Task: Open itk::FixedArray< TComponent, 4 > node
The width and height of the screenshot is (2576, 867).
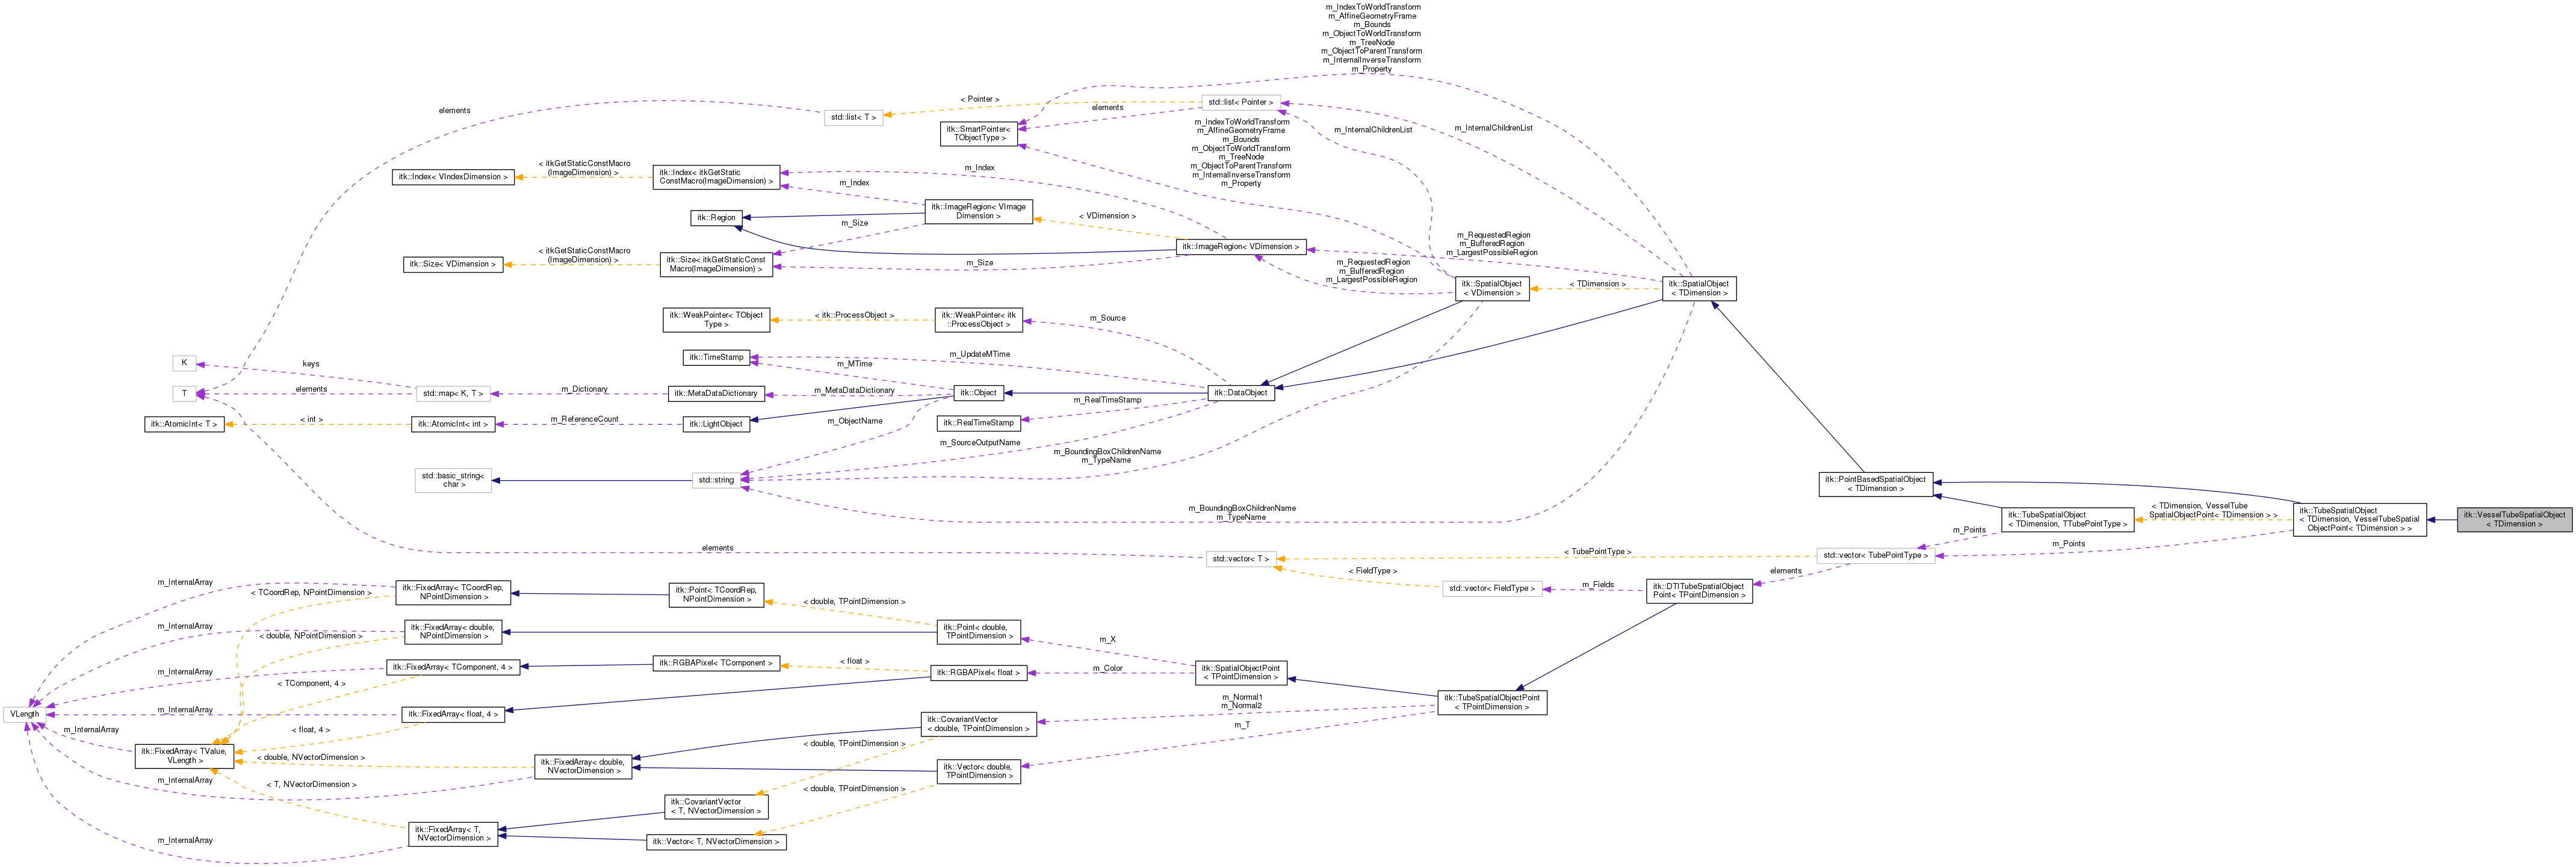Action: (453, 667)
